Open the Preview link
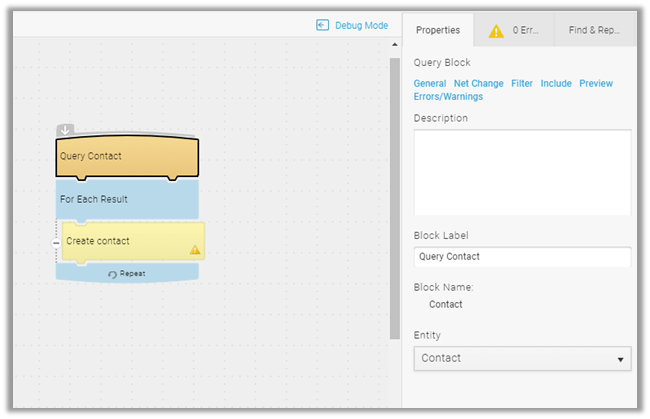Screen dimensions: 650x419 [x=596, y=83]
